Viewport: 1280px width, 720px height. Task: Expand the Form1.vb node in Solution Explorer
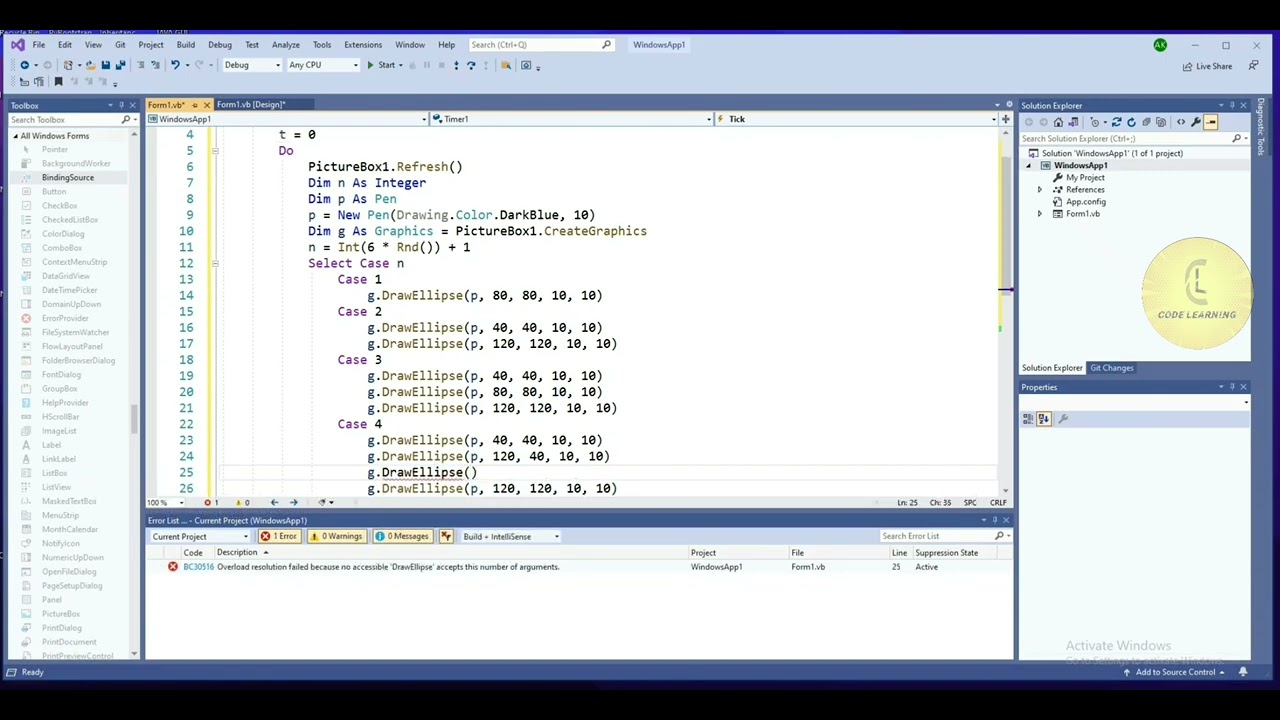[1039, 214]
